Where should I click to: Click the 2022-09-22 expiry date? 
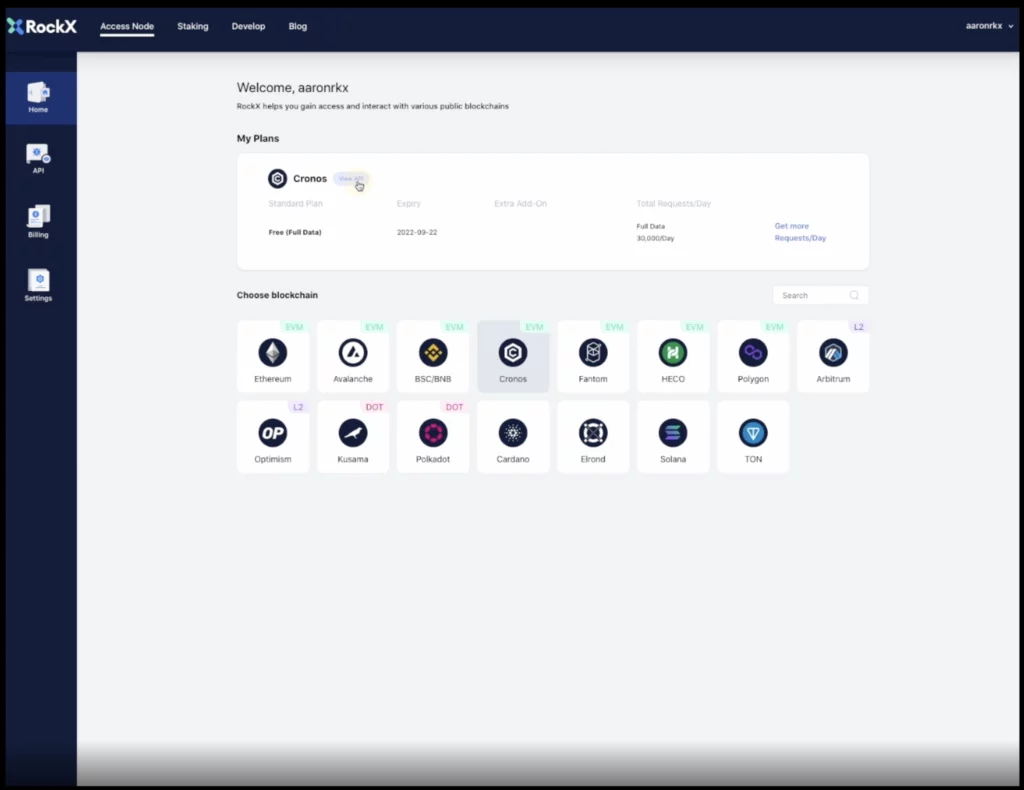[417, 232]
